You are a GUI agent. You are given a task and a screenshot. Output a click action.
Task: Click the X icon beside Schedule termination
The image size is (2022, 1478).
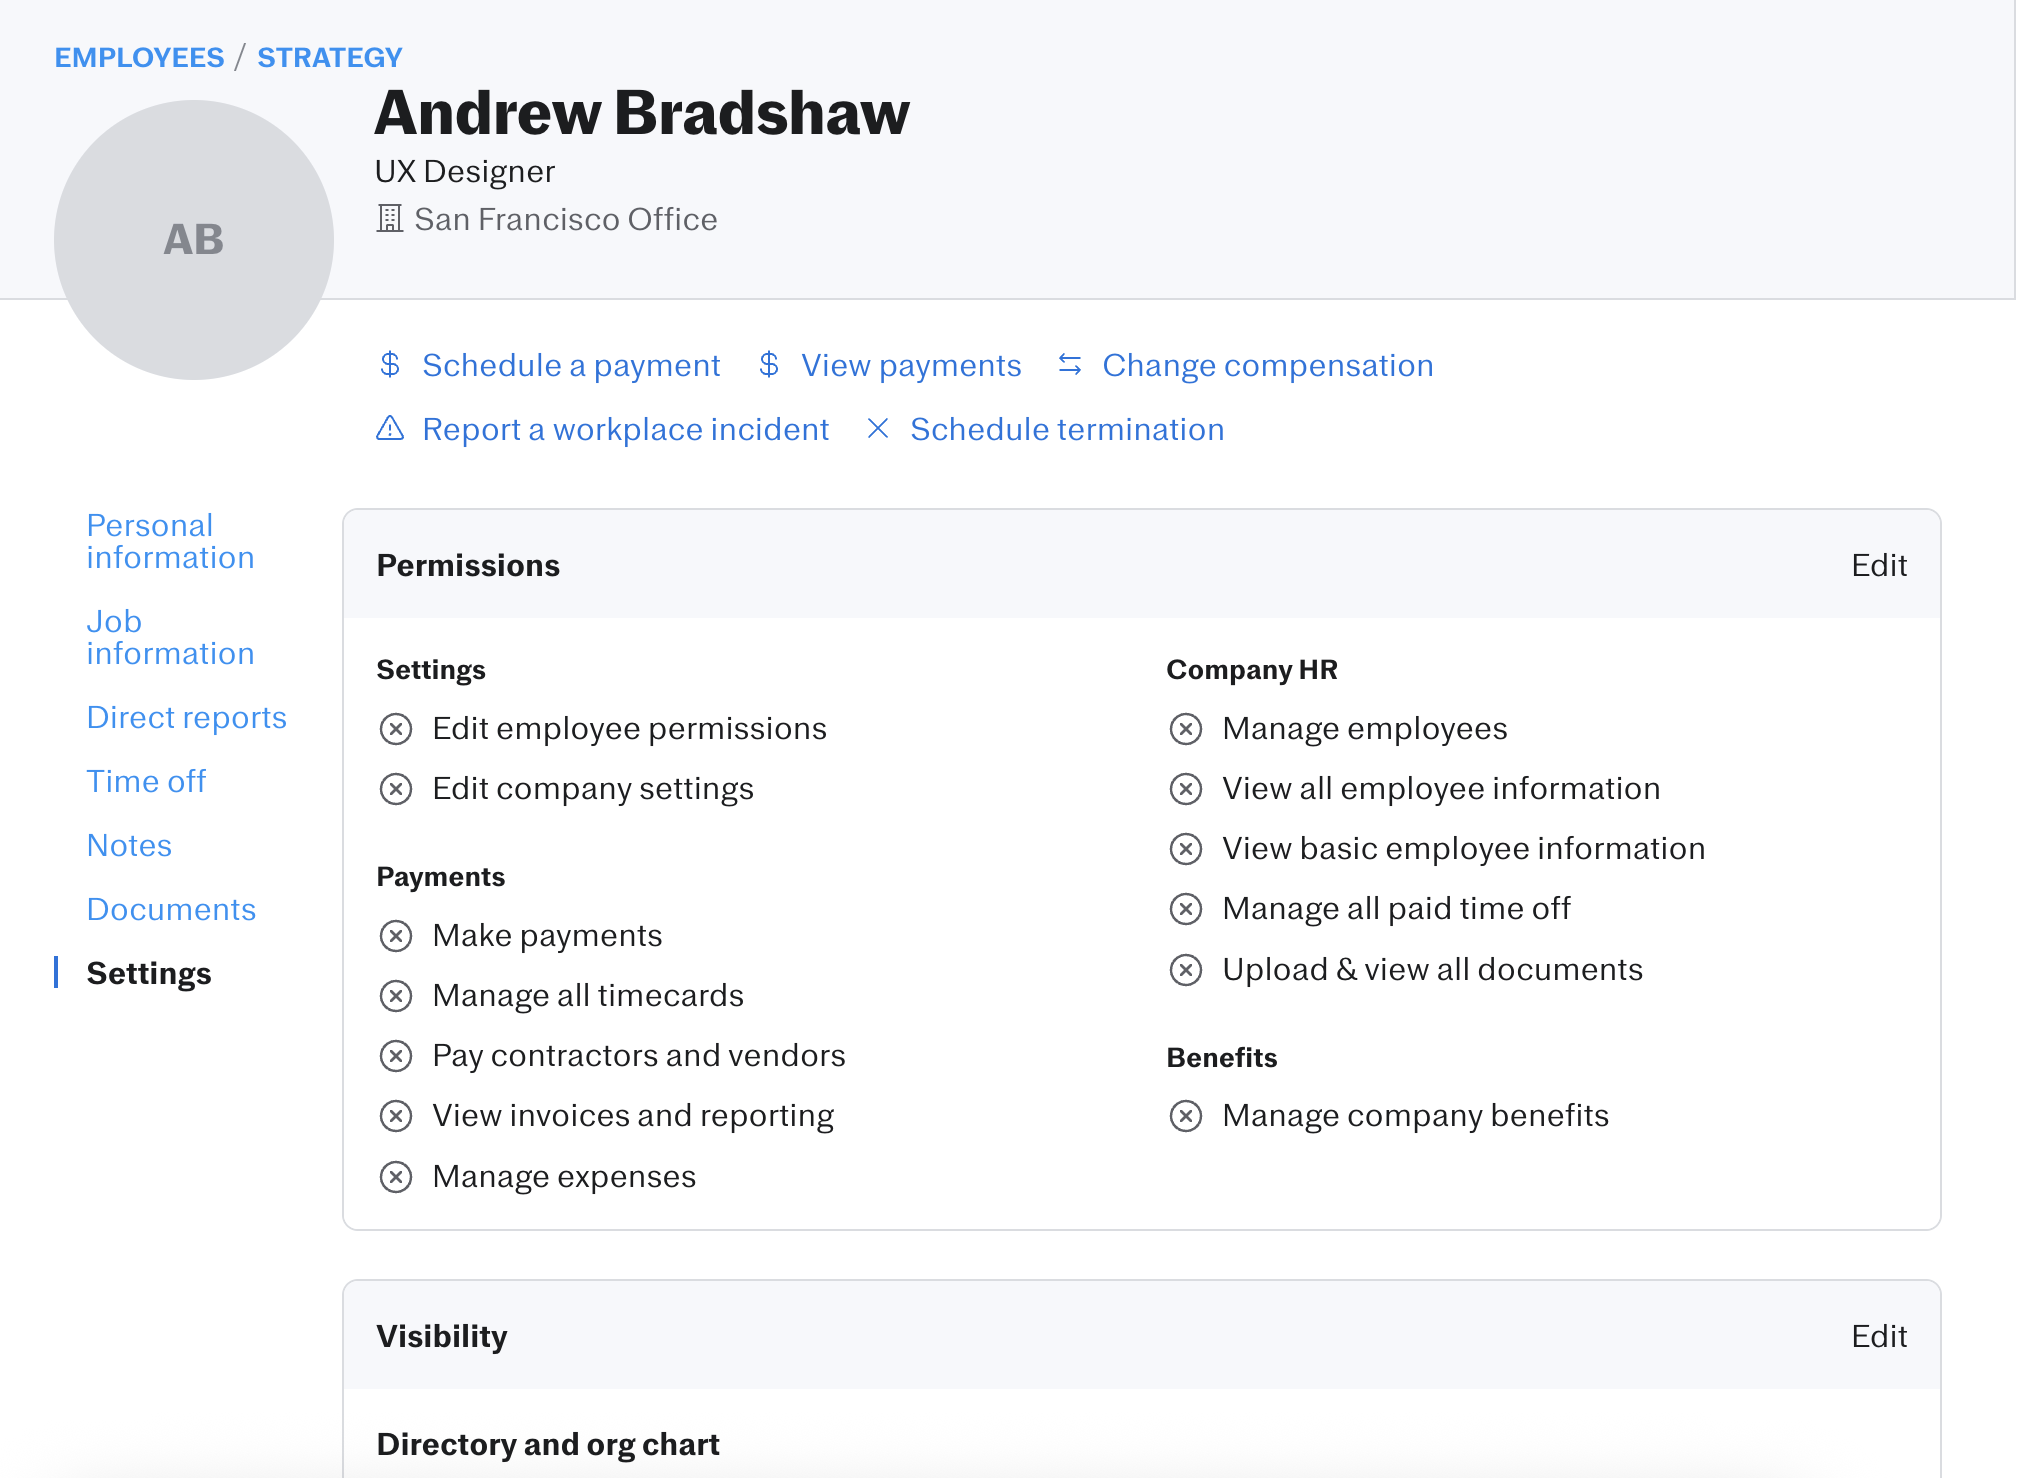[x=878, y=429]
